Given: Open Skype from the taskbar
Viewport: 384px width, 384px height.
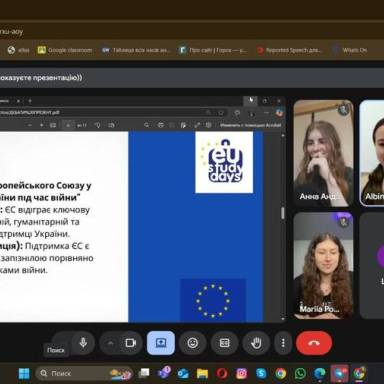Looking at the screenshot, I should pos(261,373).
